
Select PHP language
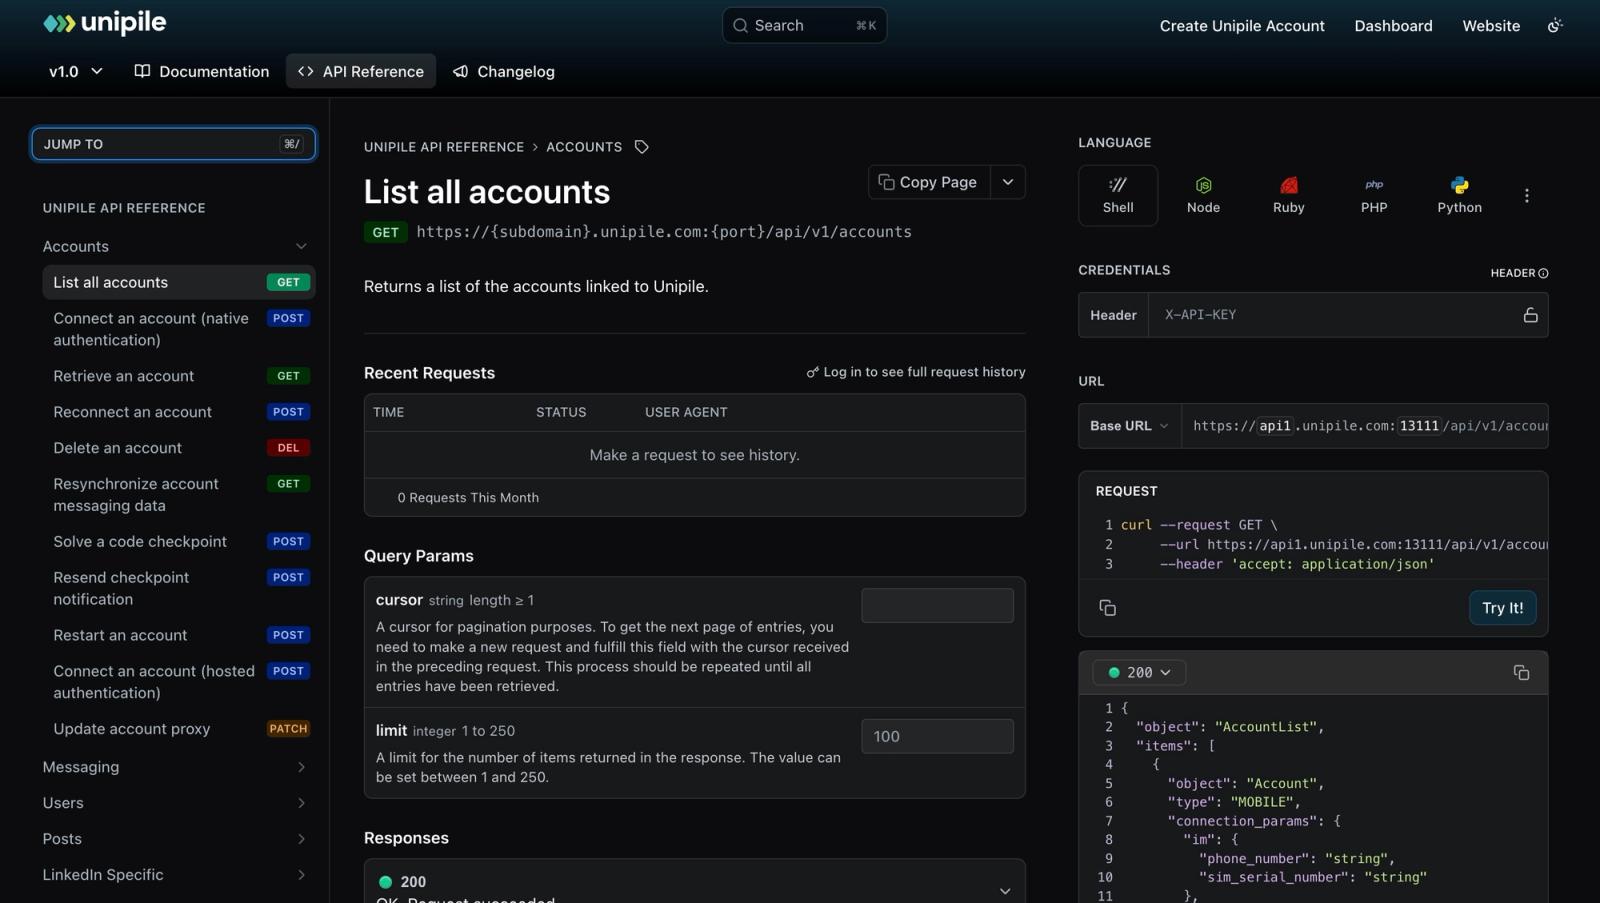(x=1374, y=195)
